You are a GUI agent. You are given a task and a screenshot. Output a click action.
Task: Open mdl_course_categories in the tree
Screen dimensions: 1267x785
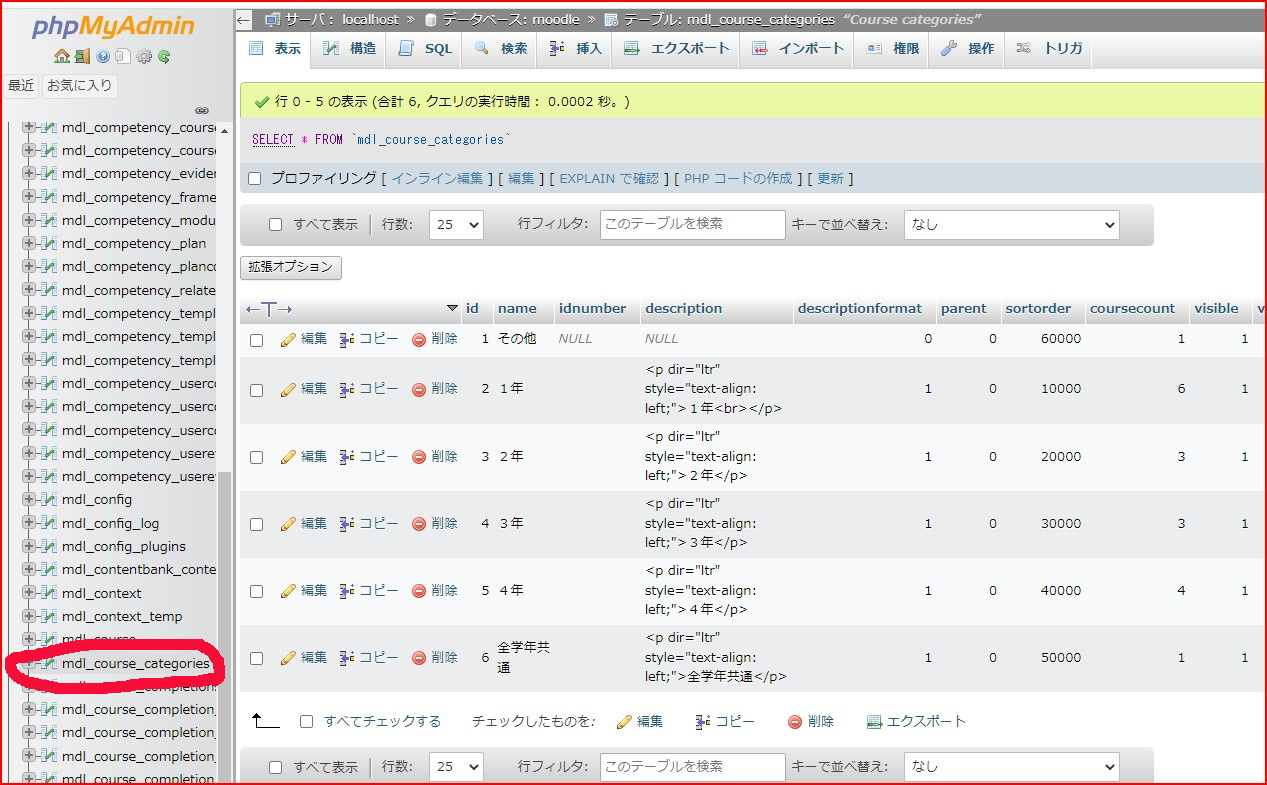(136, 663)
